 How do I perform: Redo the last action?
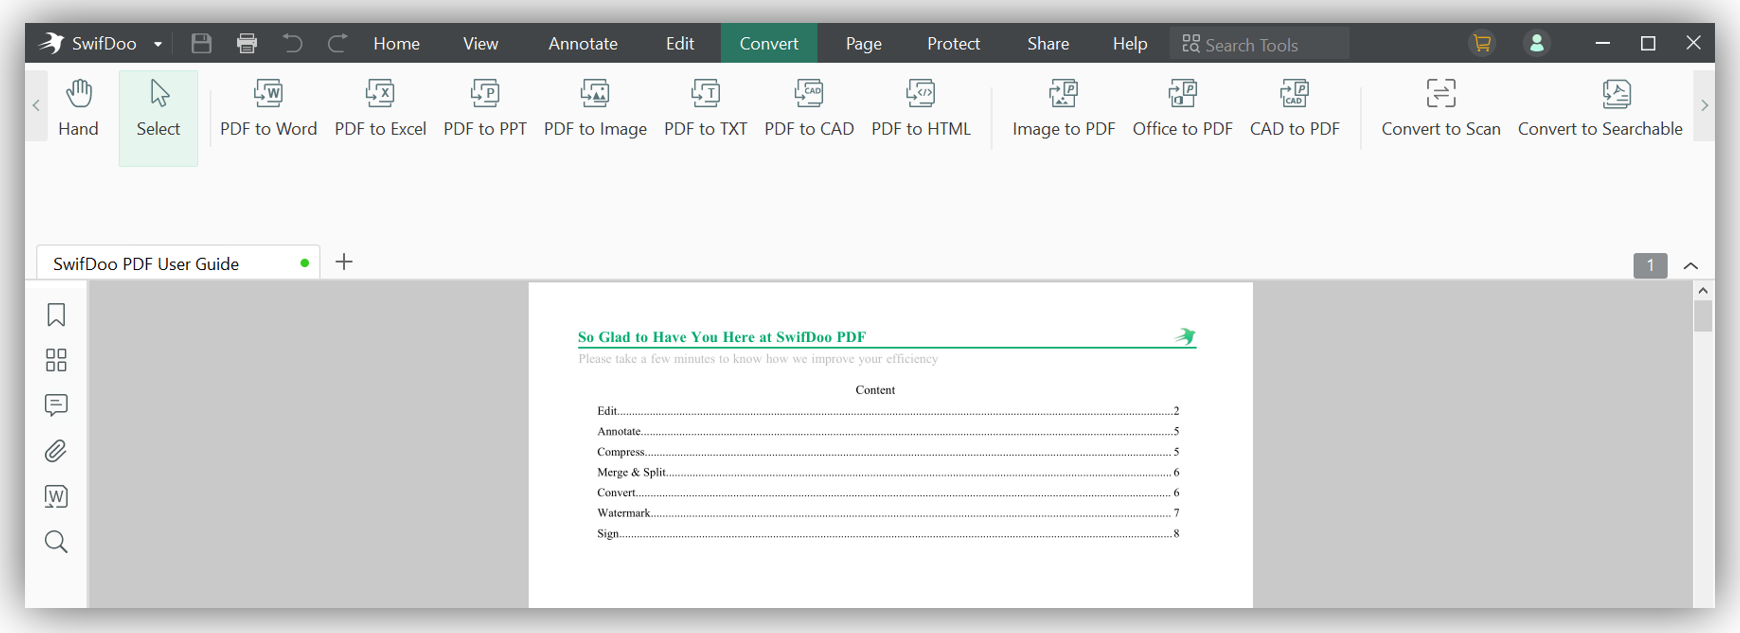(x=338, y=43)
